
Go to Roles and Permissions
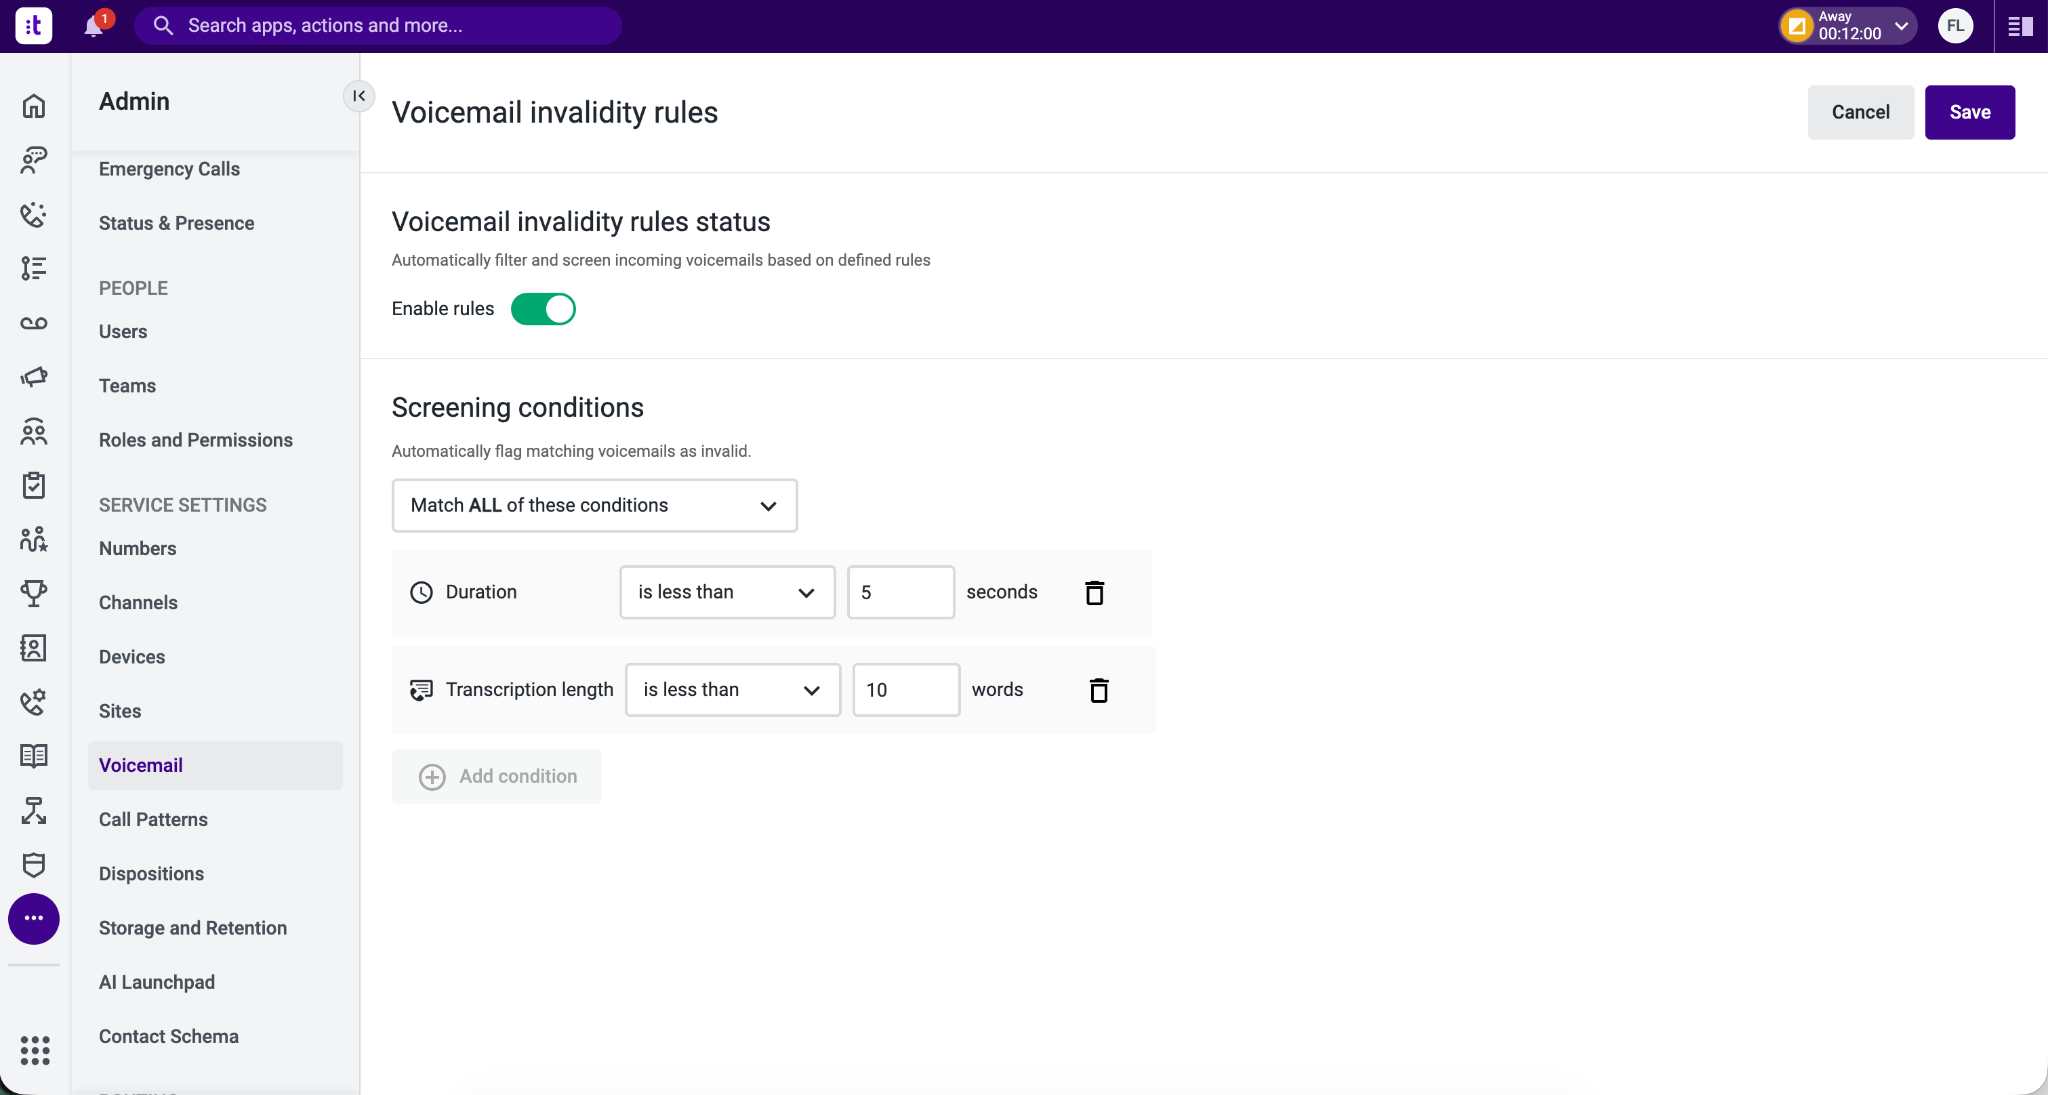coord(196,441)
